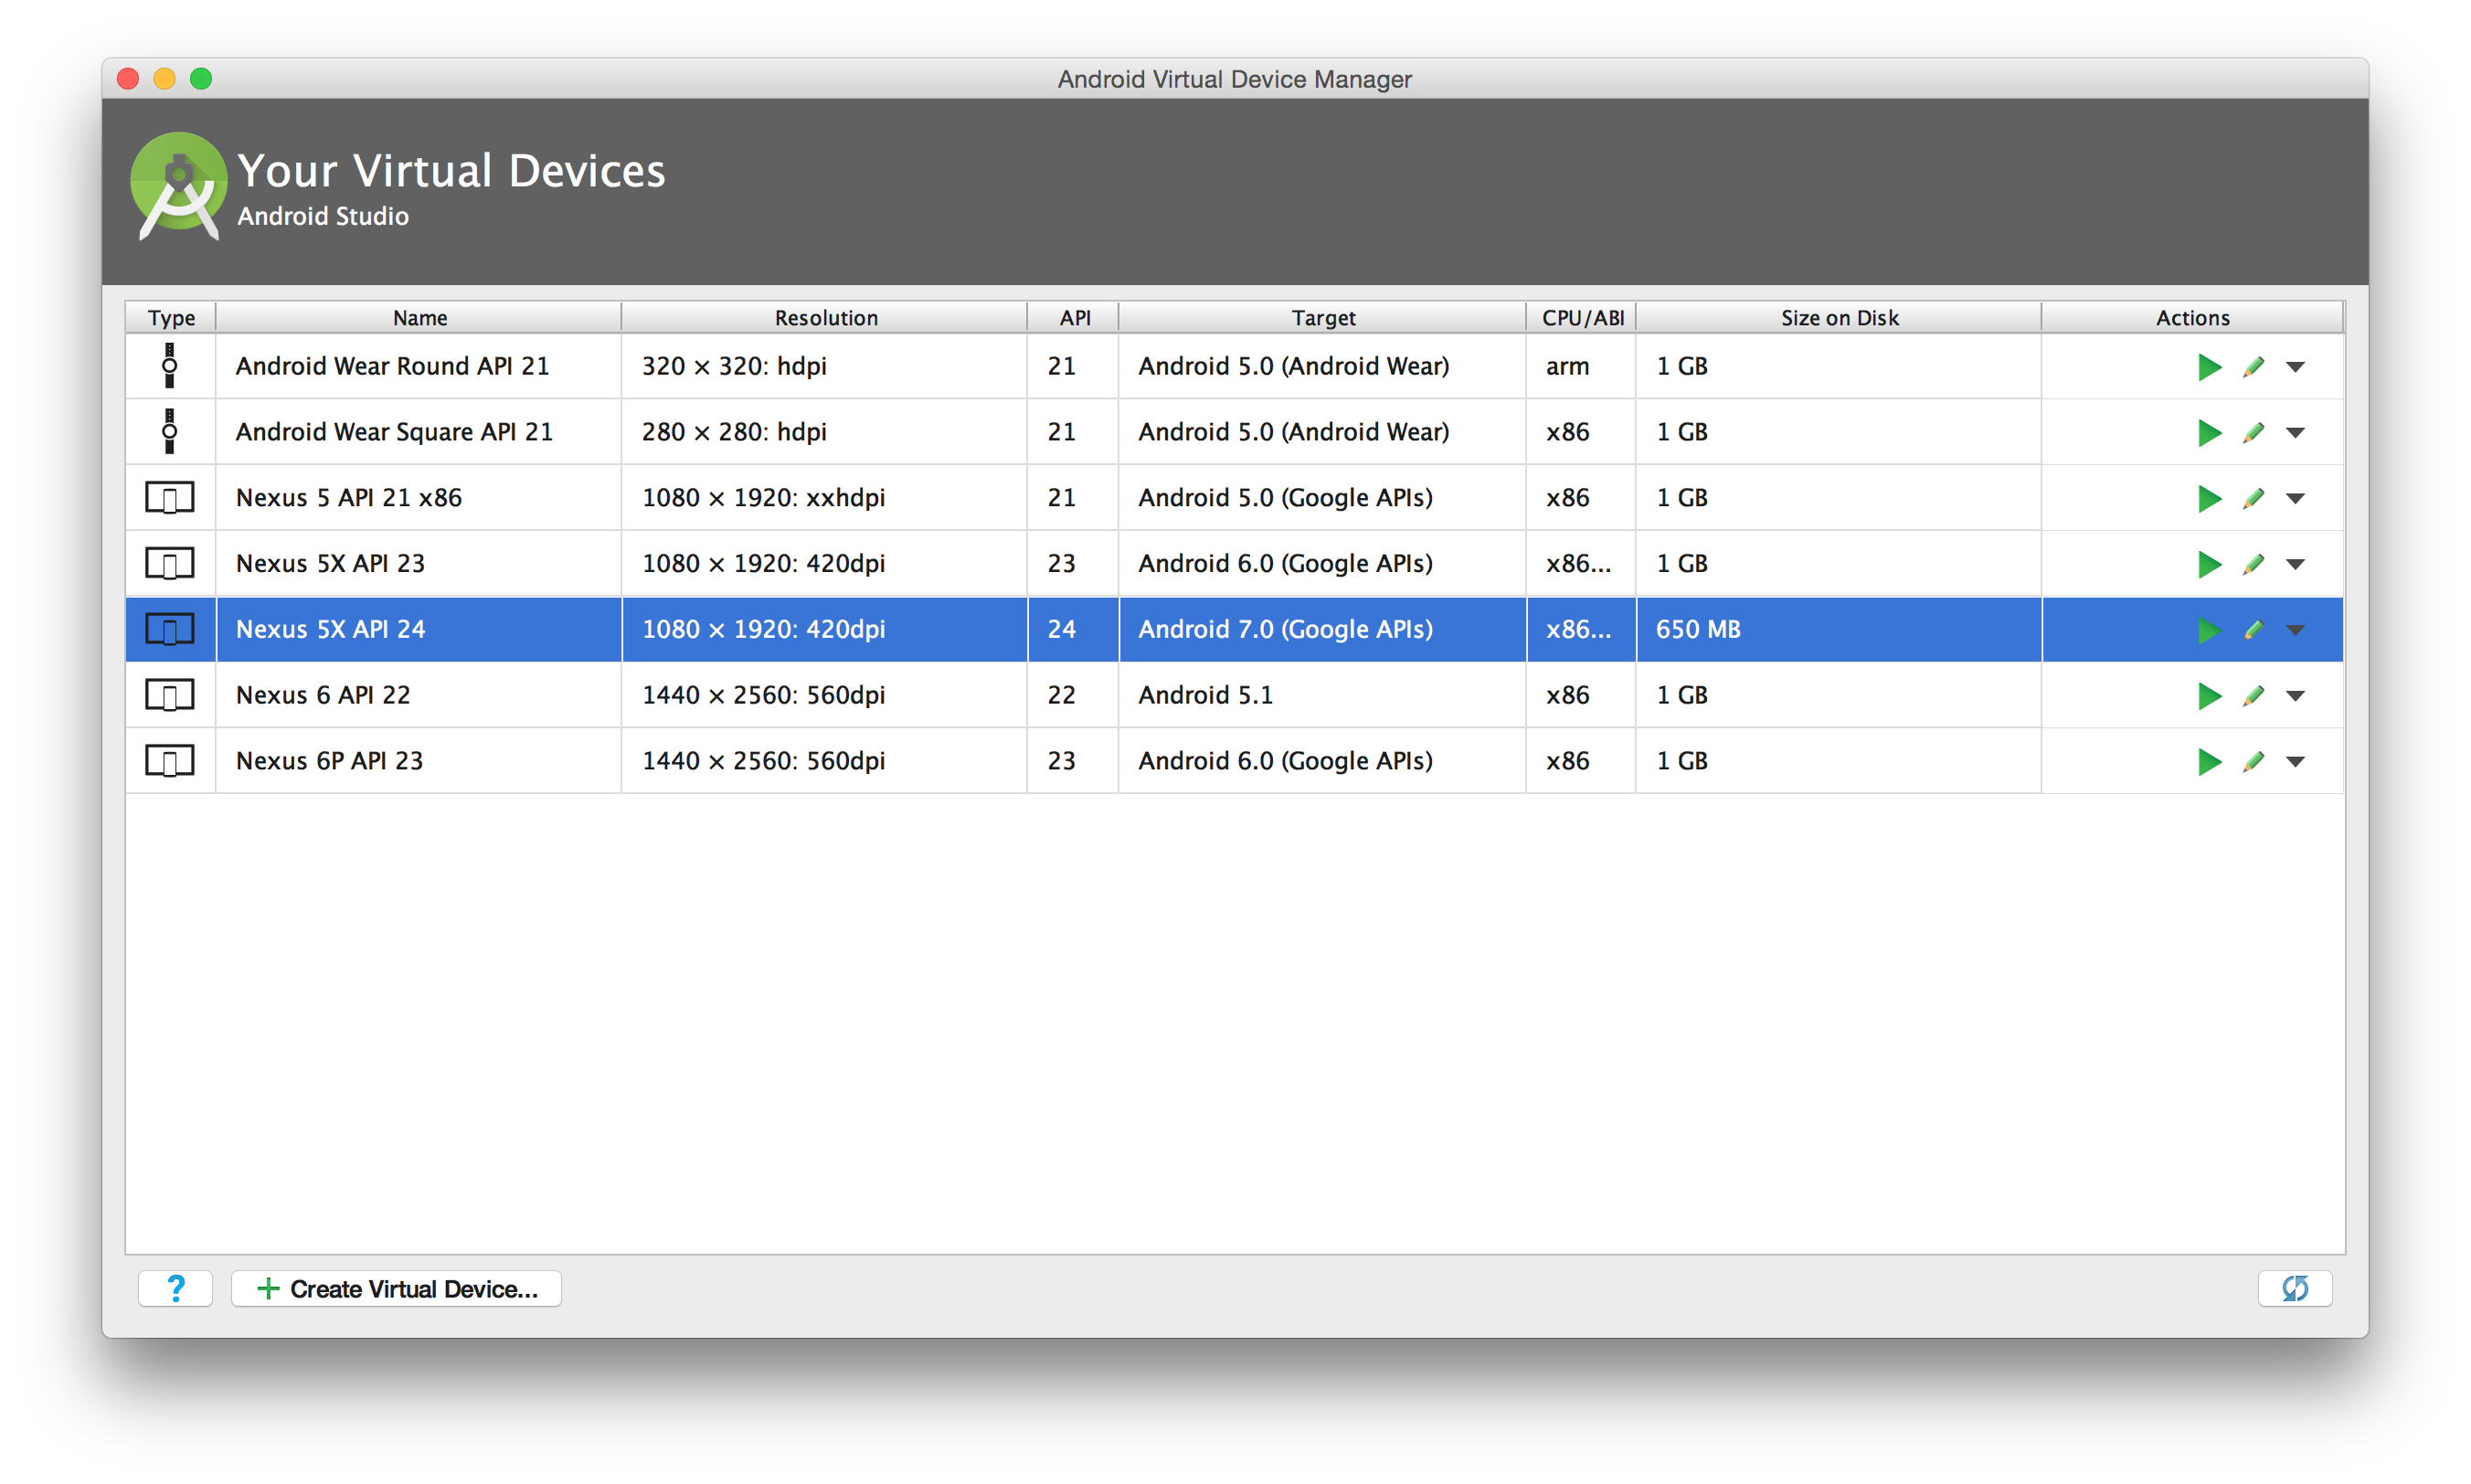Start the Nexus 6 API 22 emulator

point(2208,696)
